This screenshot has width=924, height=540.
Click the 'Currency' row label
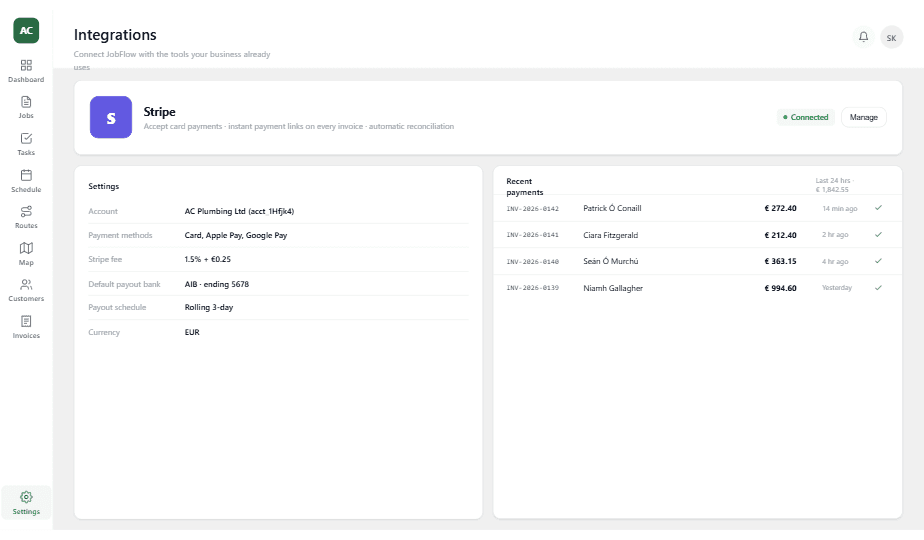pos(104,332)
